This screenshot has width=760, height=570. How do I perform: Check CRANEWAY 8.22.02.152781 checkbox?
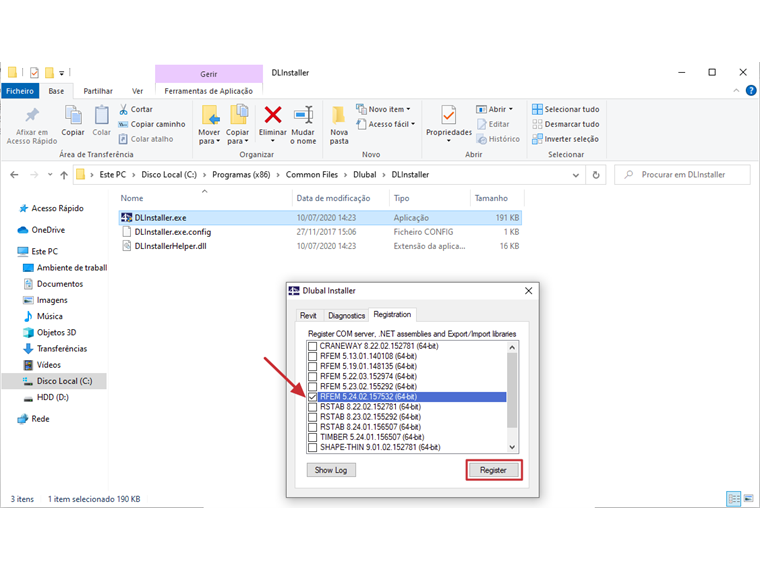[313, 346]
